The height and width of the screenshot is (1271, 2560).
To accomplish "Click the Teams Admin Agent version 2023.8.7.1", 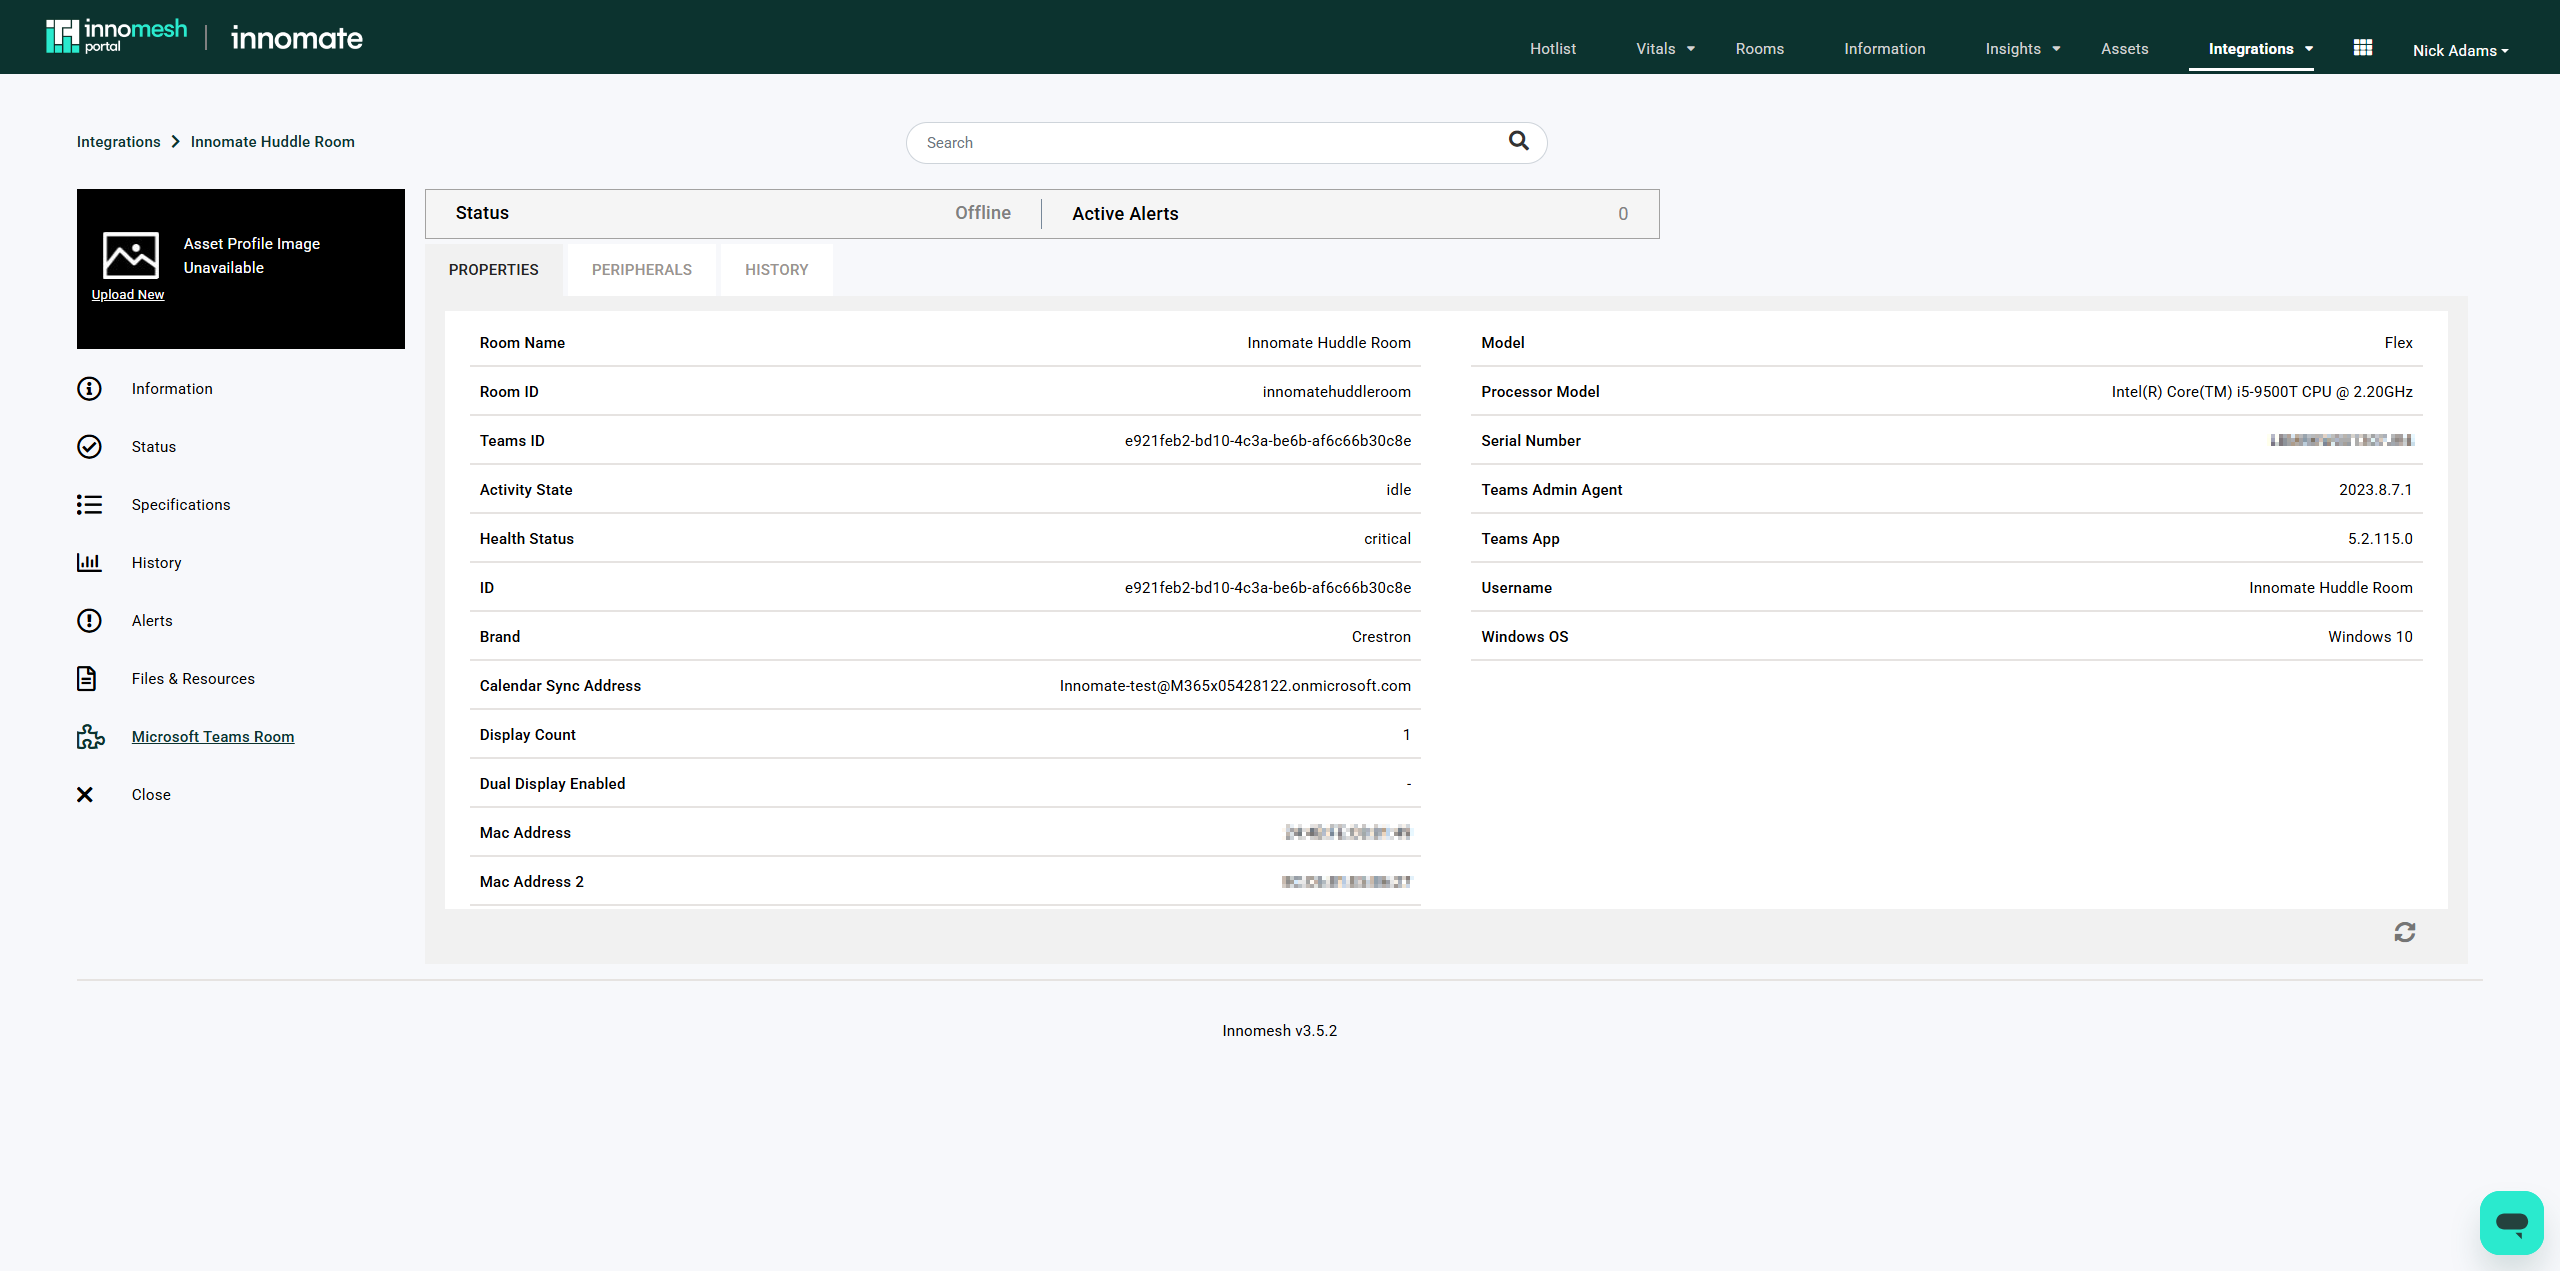I will (2375, 490).
